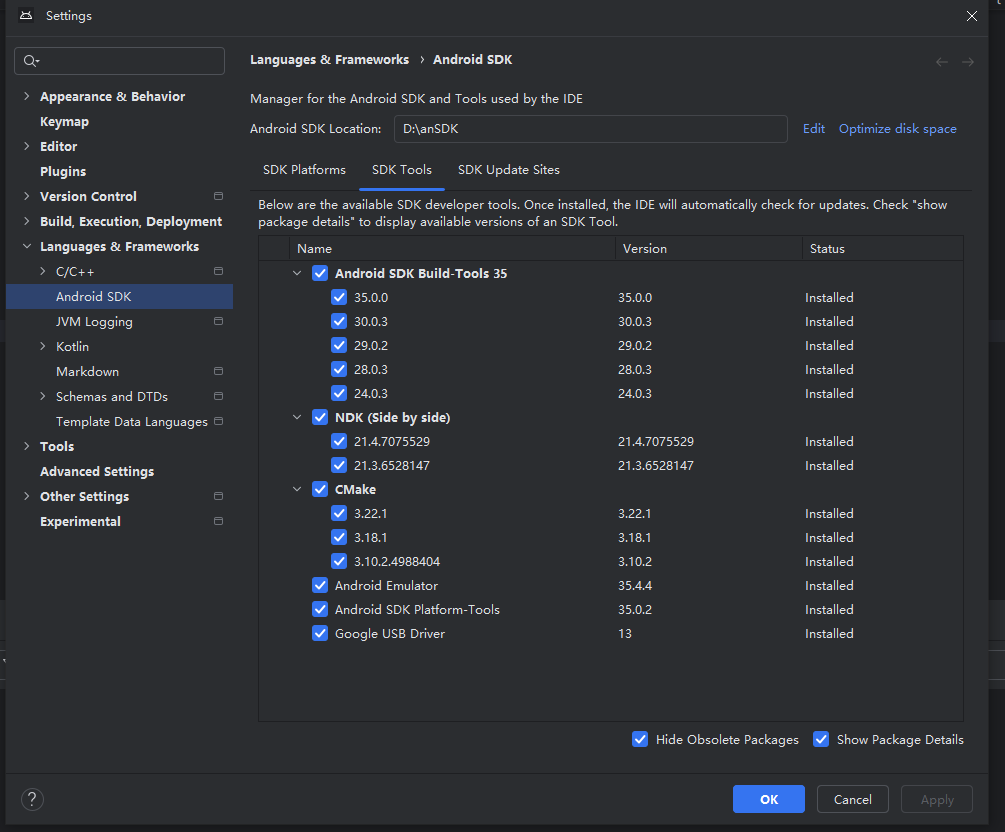Click the project-level icon beside JVM Logging
This screenshot has width=1005, height=832.
click(219, 321)
